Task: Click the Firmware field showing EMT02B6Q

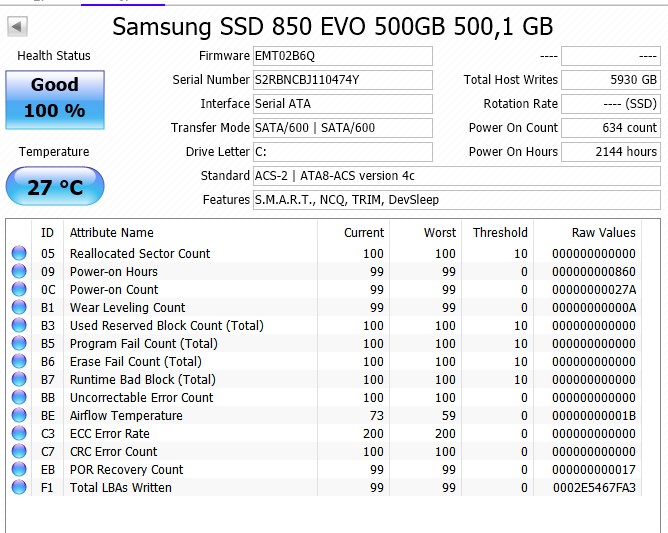Action: (x=343, y=56)
